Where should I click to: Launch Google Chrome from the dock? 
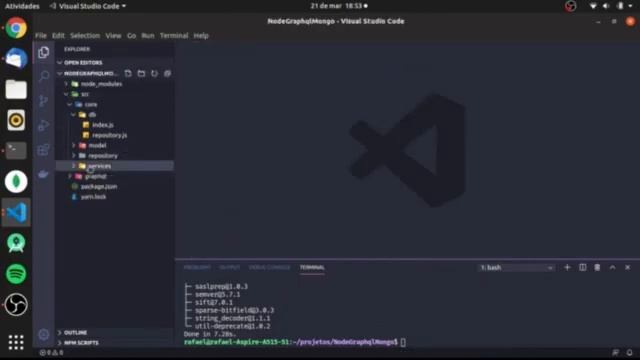coord(16,28)
